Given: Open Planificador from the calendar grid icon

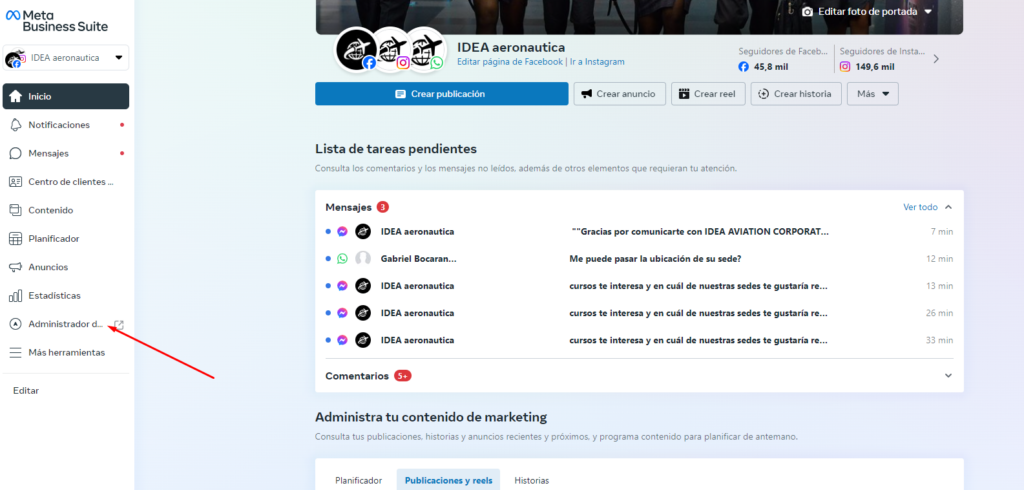Looking at the screenshot, I should coord(16,238).
